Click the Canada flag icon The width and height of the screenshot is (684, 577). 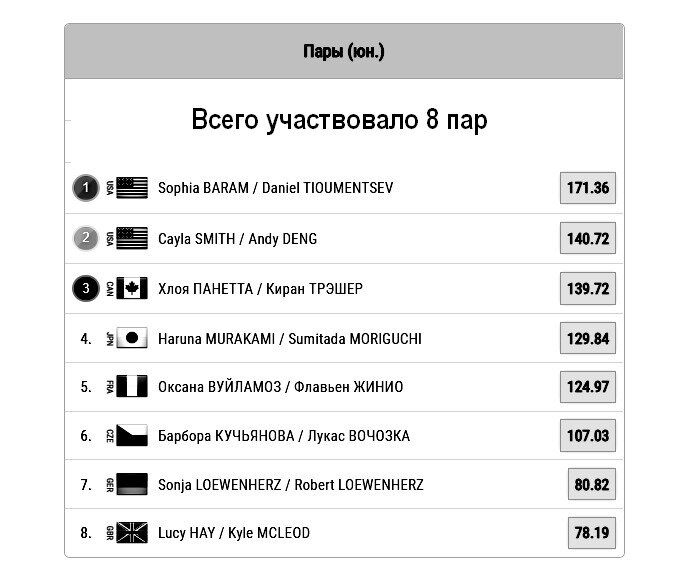pyautogui.click(x=132, y=288)
